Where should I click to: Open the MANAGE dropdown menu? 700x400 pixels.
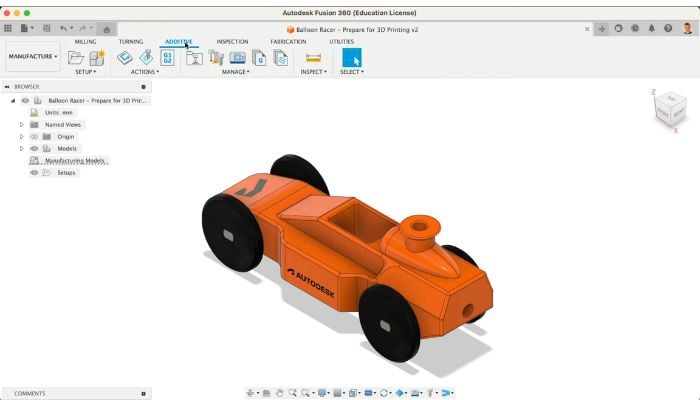point(236,72)
